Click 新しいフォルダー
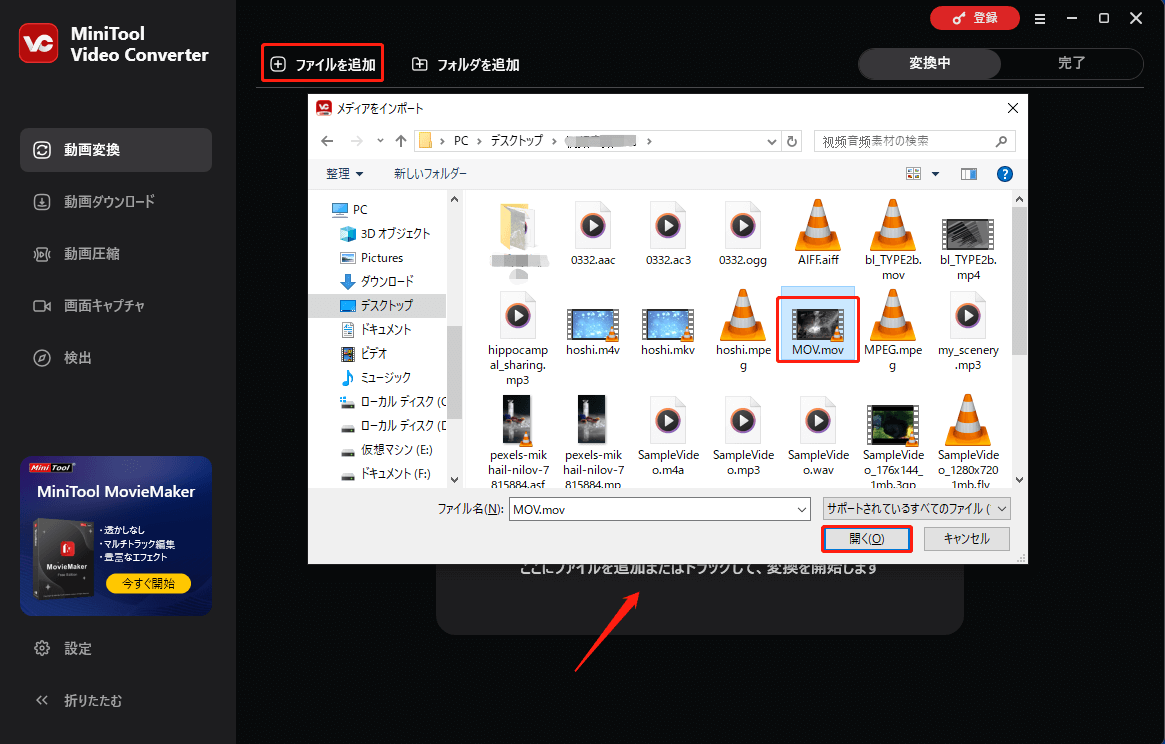 point(430,174)
